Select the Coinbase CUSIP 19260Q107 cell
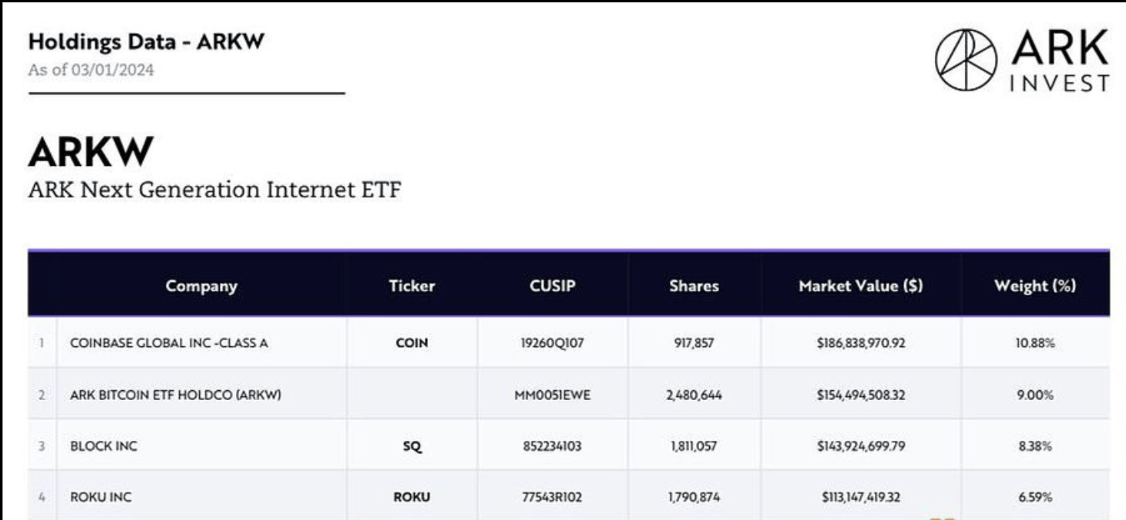Screen dimensions: 1126x520 [552, 343]
